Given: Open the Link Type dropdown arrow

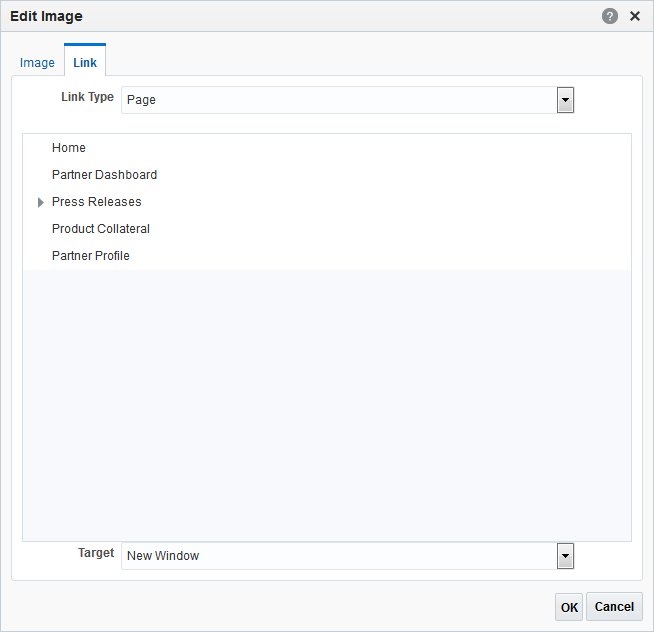Looking at the screenshot, I should 565,100.
